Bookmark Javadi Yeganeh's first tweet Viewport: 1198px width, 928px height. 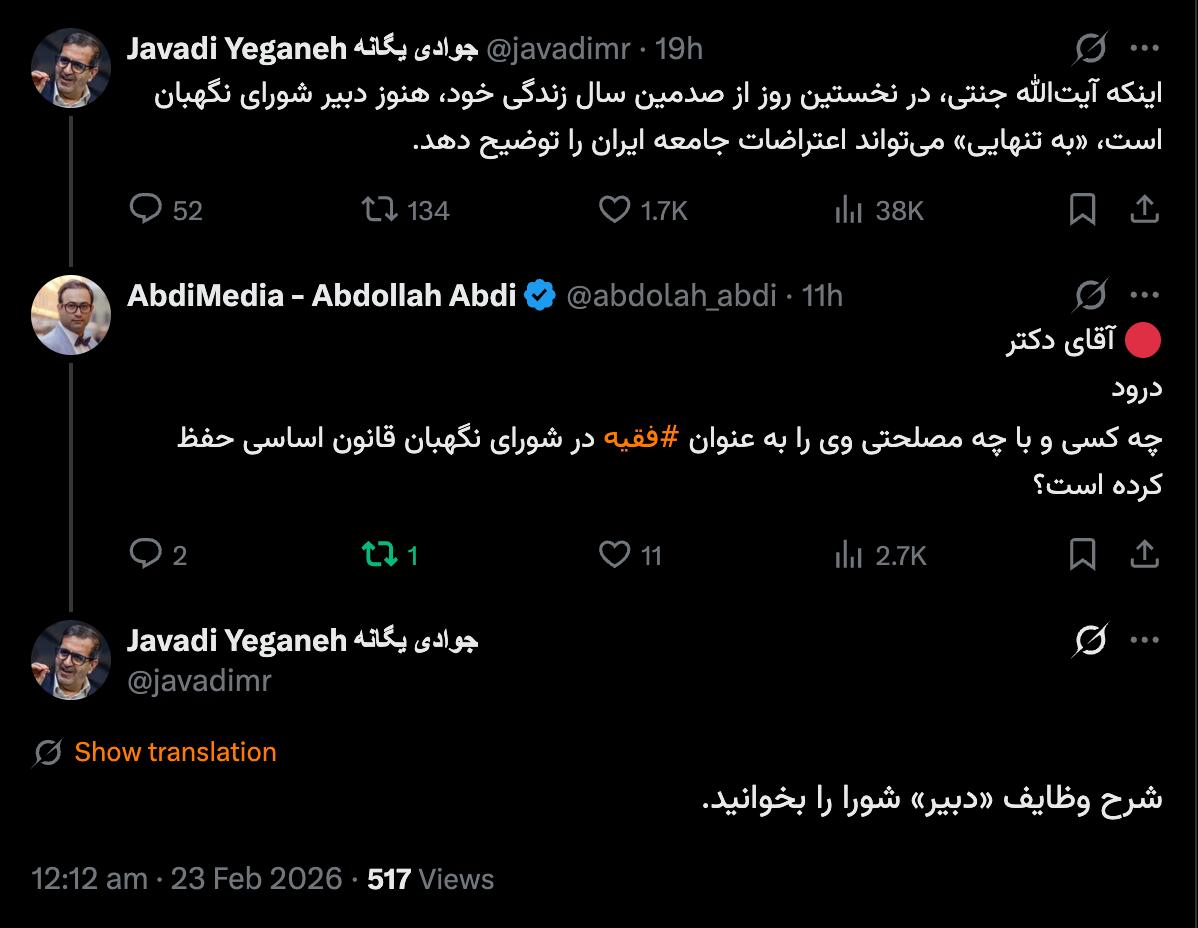tap(1082, 209)
